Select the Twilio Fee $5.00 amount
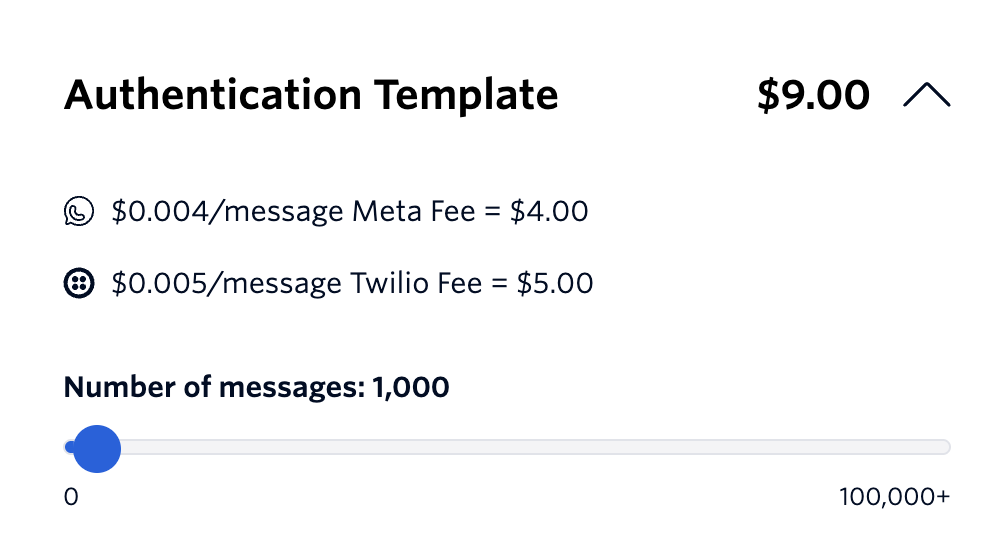This screenshot has height=548, width=1006. coord(555,284)
